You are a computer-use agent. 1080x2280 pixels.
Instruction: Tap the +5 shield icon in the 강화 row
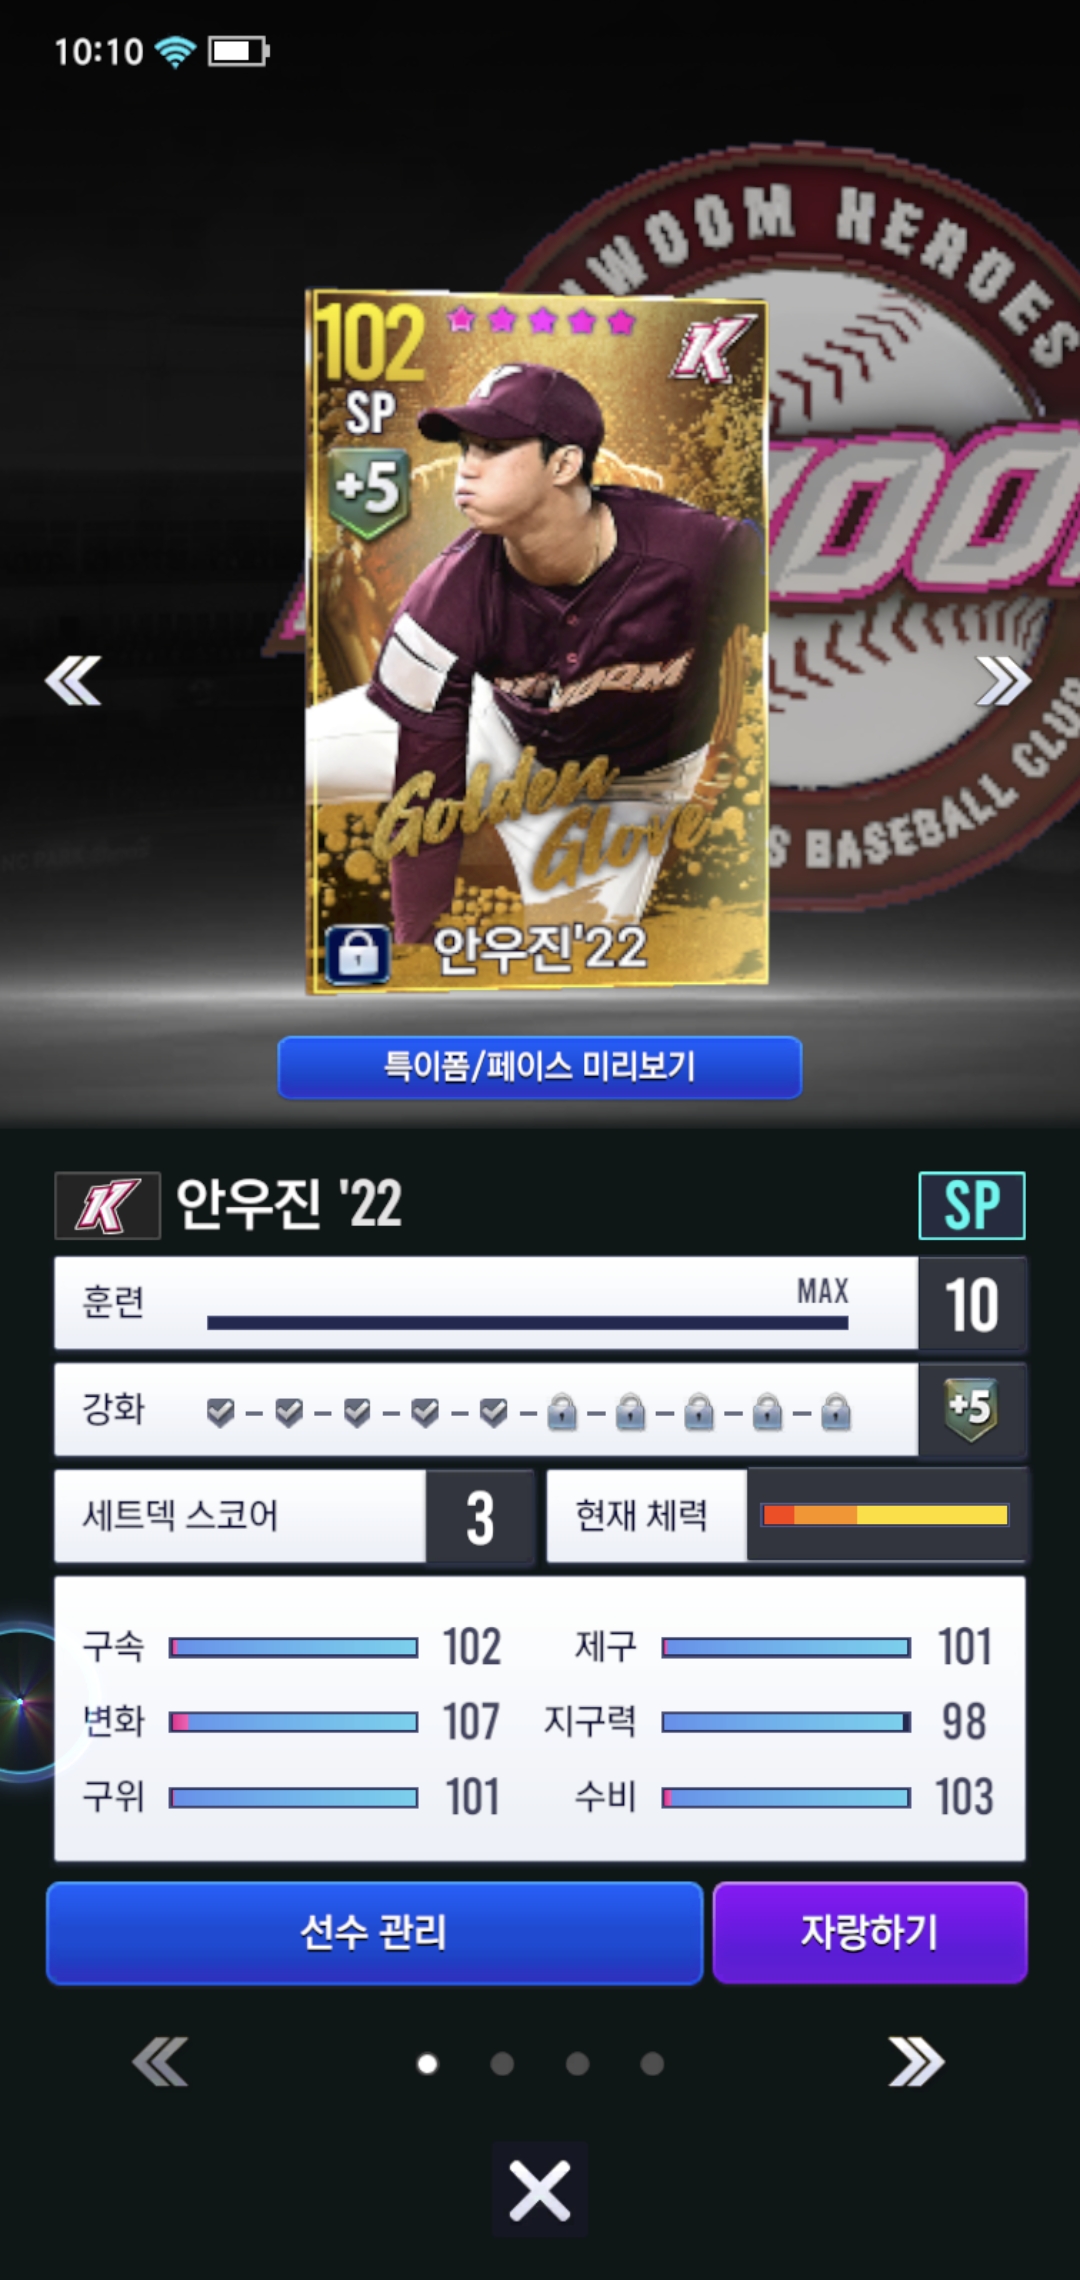[970, 1409]
